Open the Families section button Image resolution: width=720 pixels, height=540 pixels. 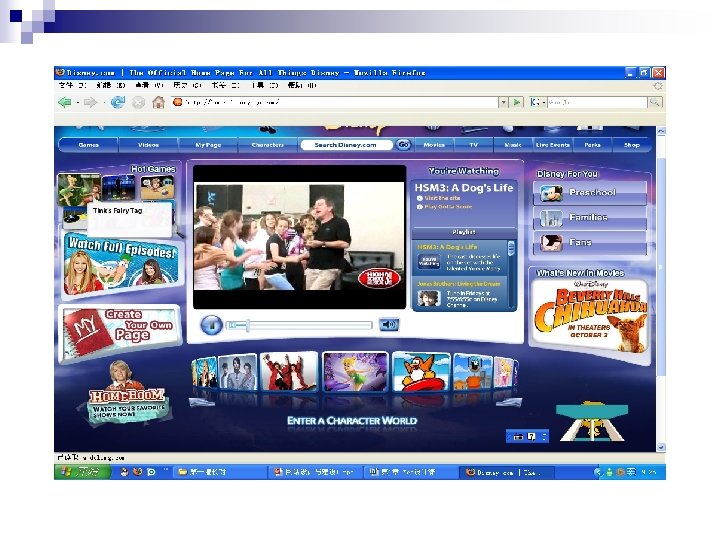(x=590, y=217)
